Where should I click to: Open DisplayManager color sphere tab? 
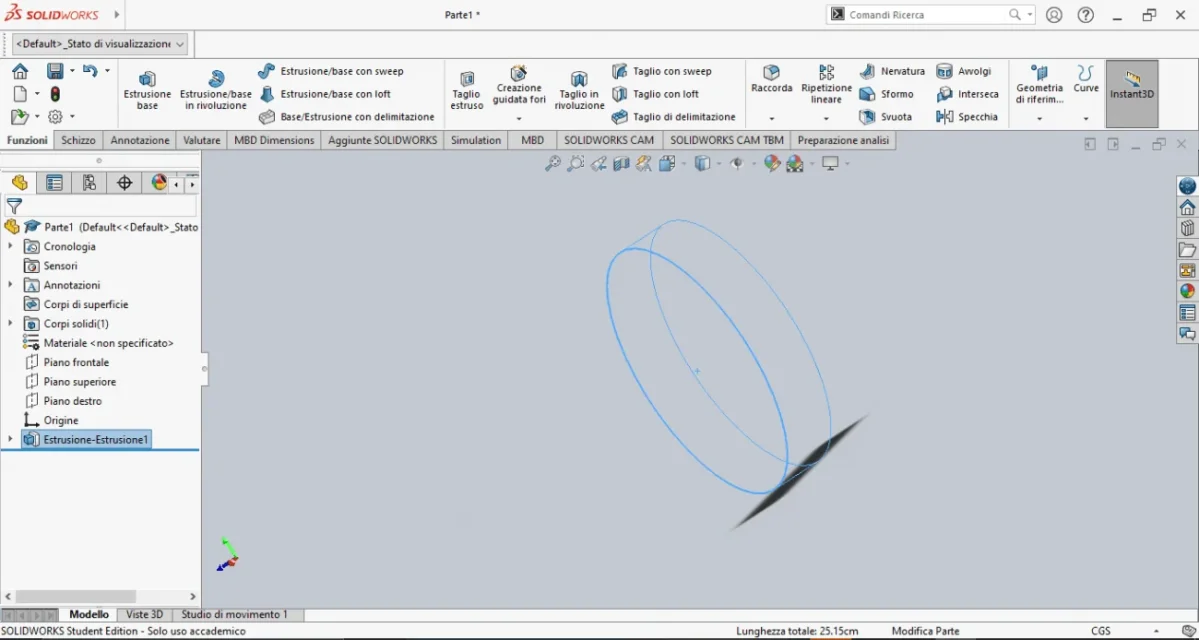pos(159,183)
